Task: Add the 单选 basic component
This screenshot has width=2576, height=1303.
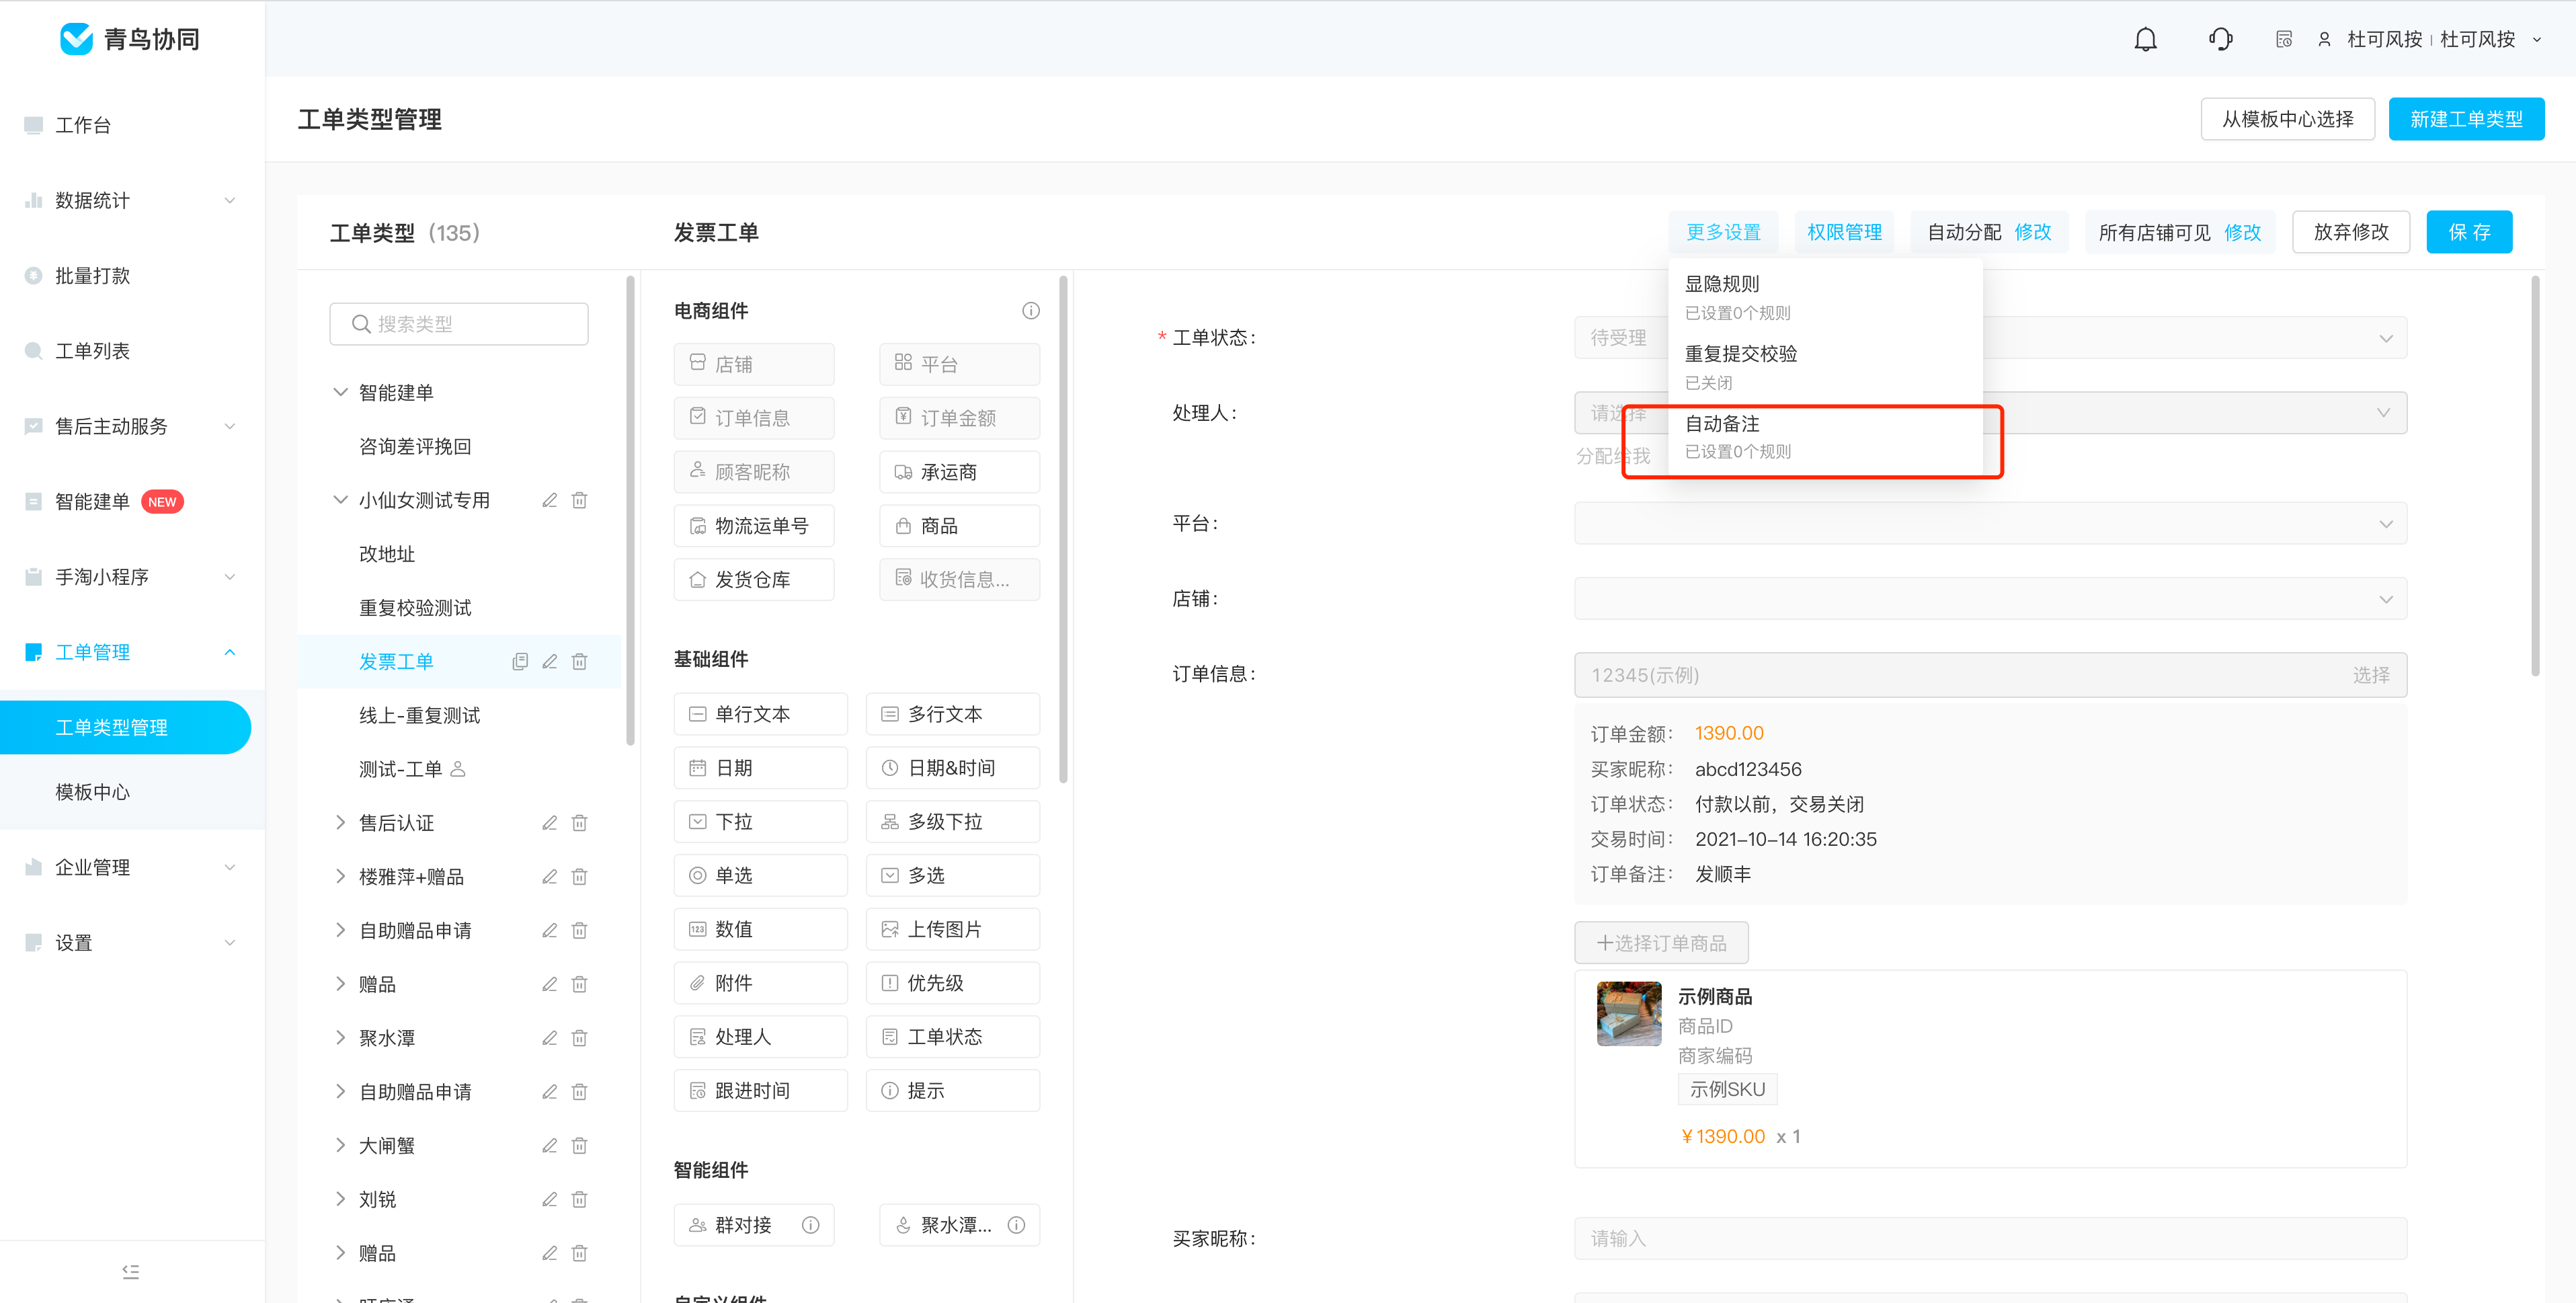Action: coord(760,875)
